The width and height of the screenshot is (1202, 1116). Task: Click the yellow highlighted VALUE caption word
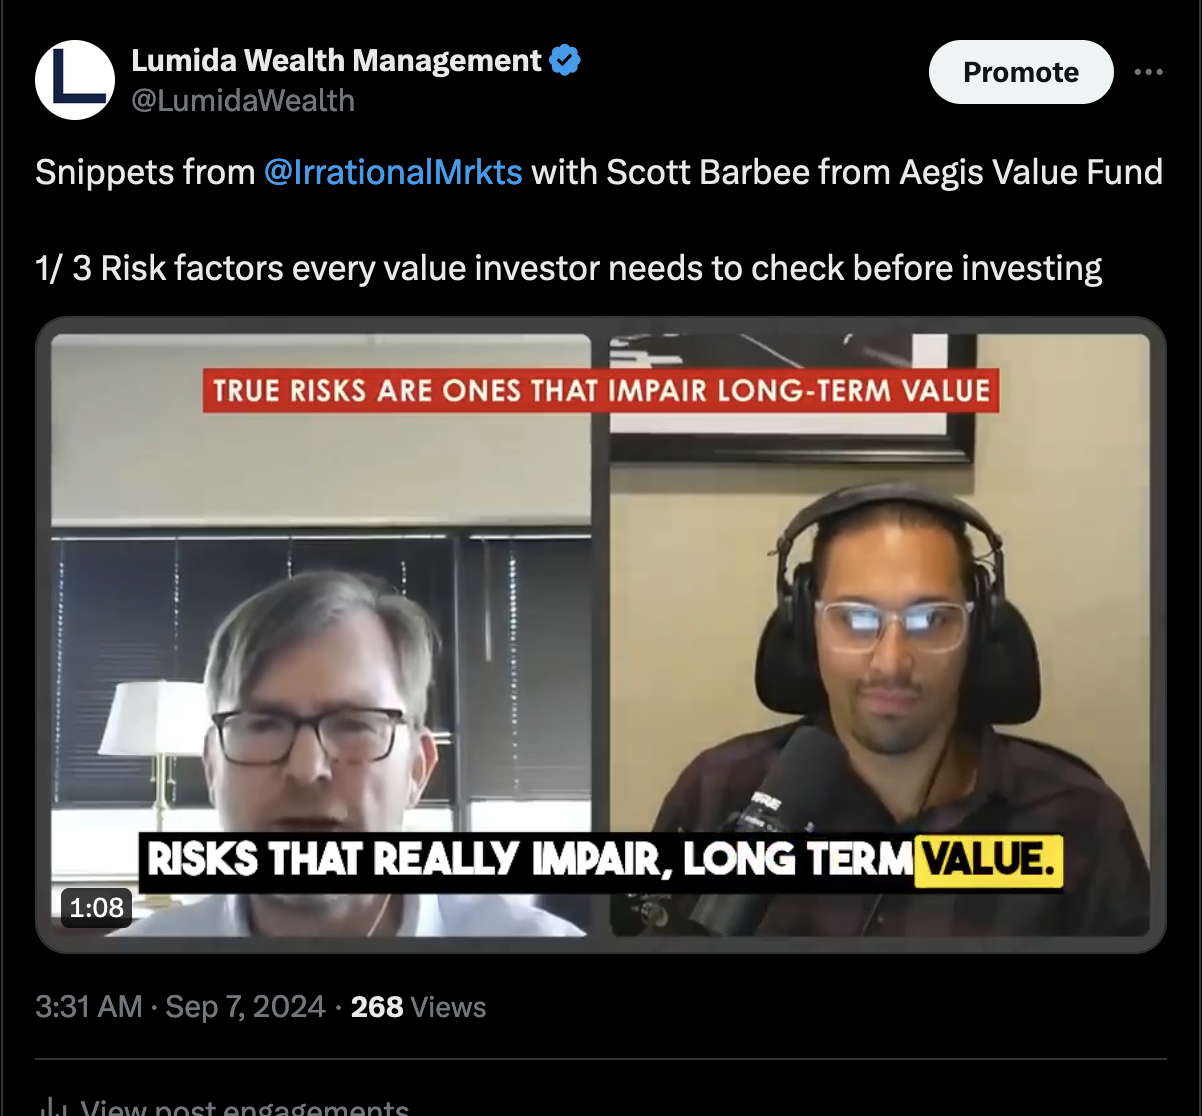(988, 860)
